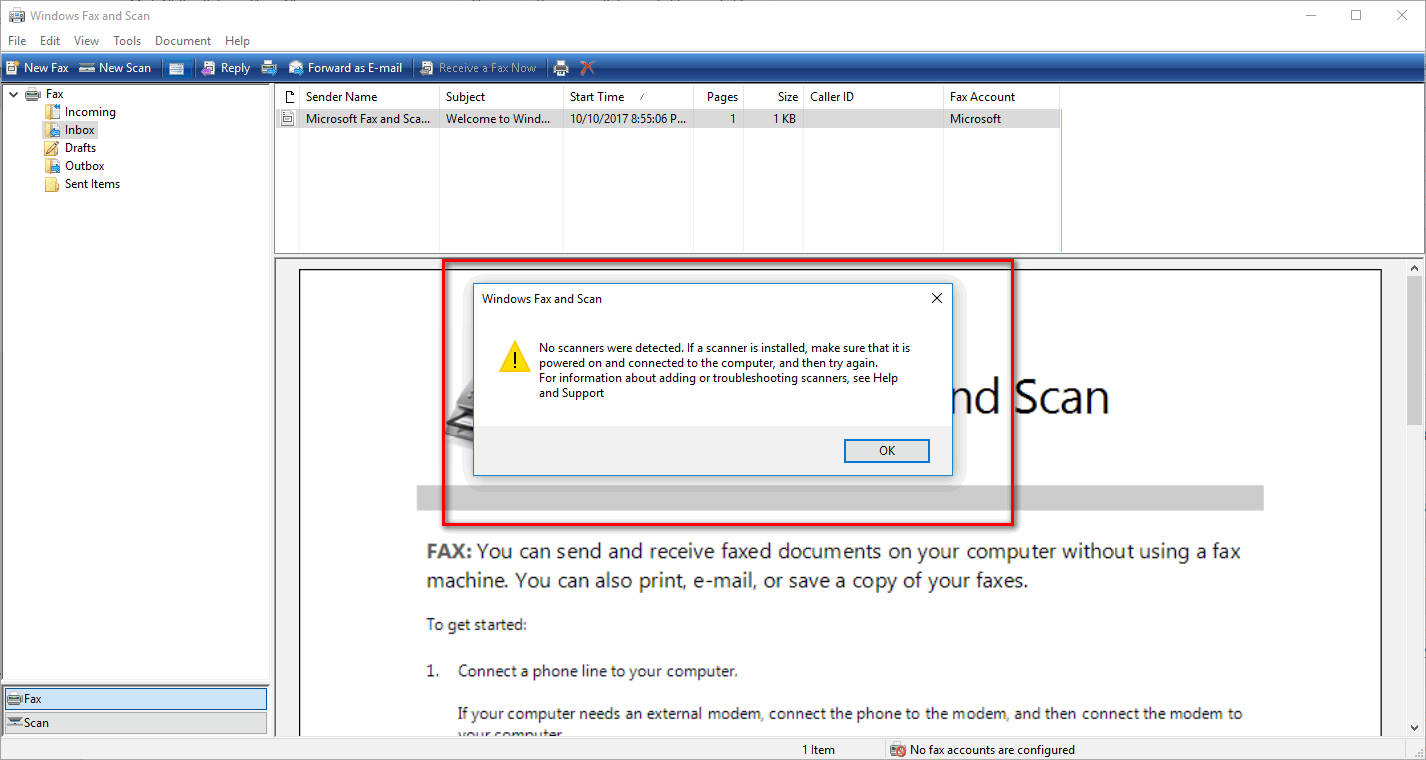Sort by the Sender Name column
Screen dimensions: 1426x760
[369, 97]
